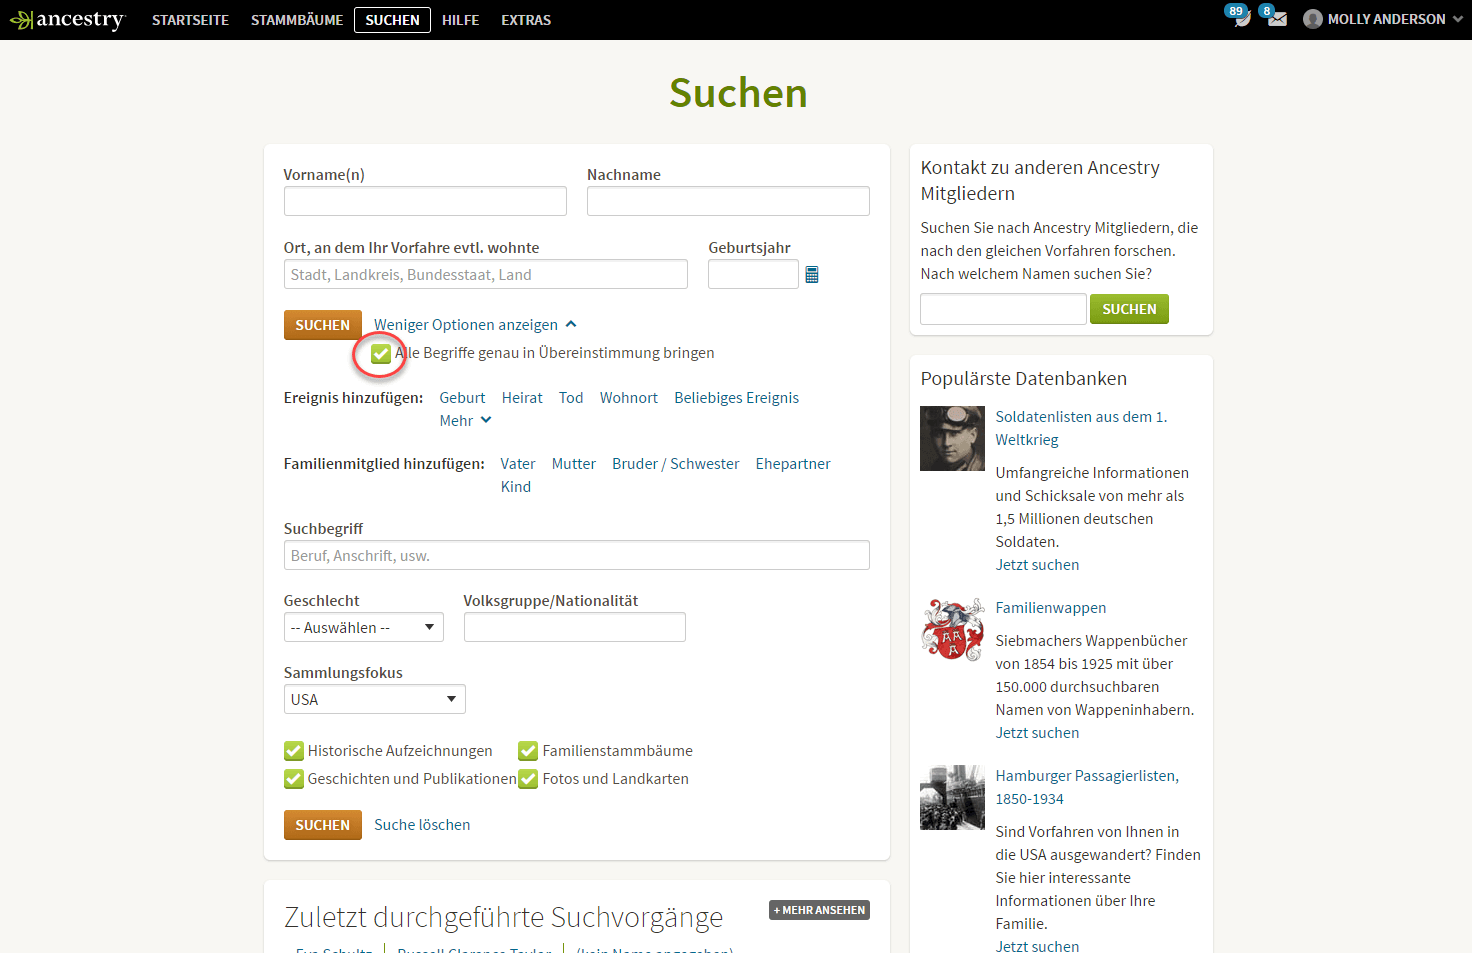
Task: Add Beliebiges Ereignis
Action: point(737,398)
